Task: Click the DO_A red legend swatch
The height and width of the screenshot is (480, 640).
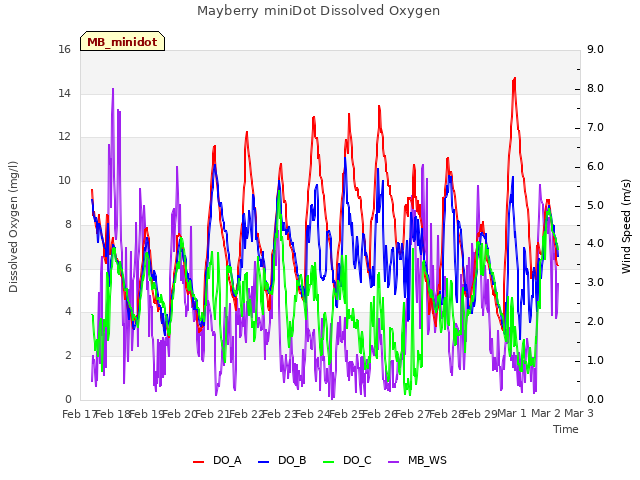Action: [x=198, y=462]
